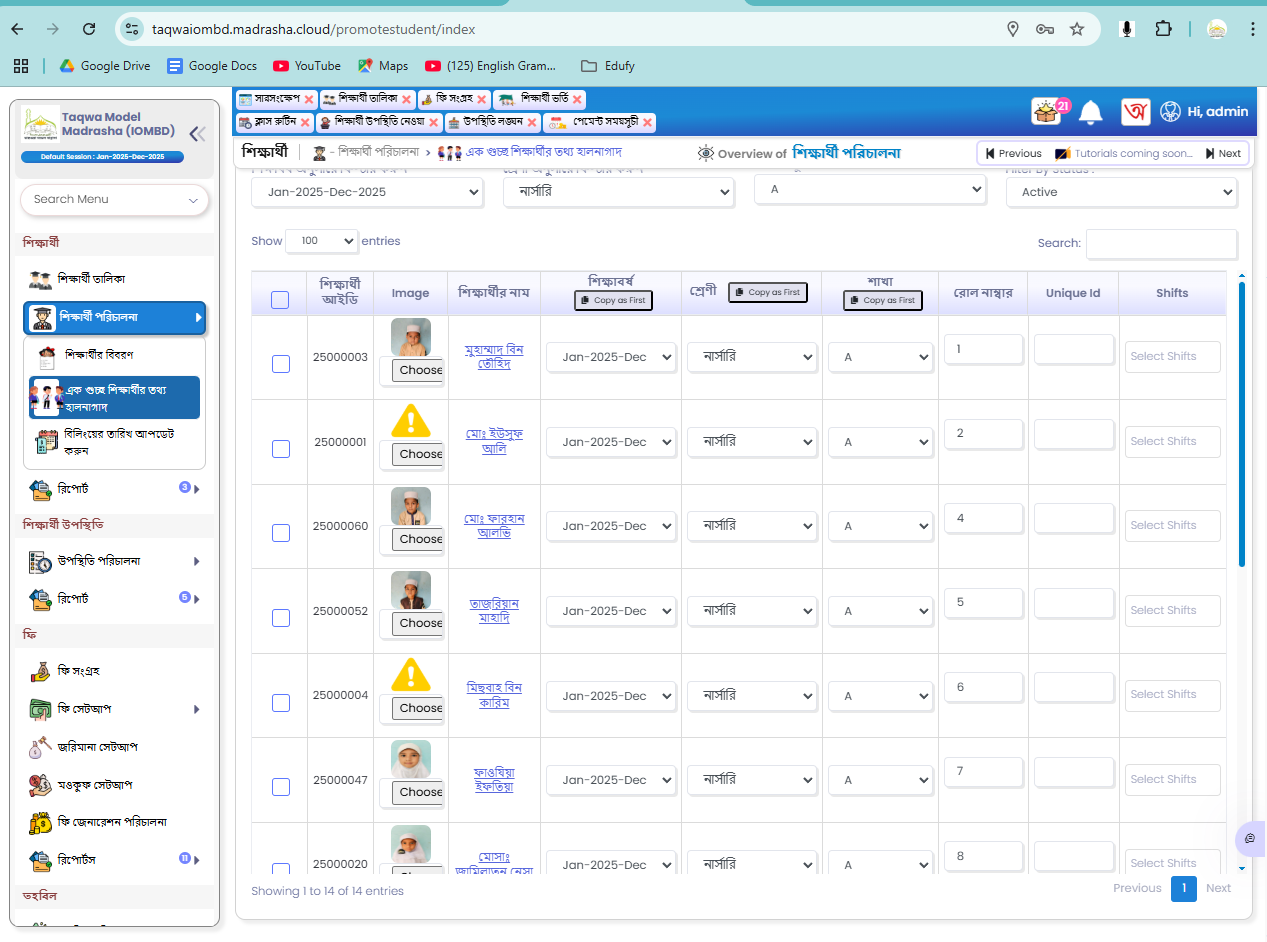The height and width of the screenshot is (942, 1267).
Task: Click the warning triangle image for মিছবাহ বিন কারিম
Action: point(411,675)
